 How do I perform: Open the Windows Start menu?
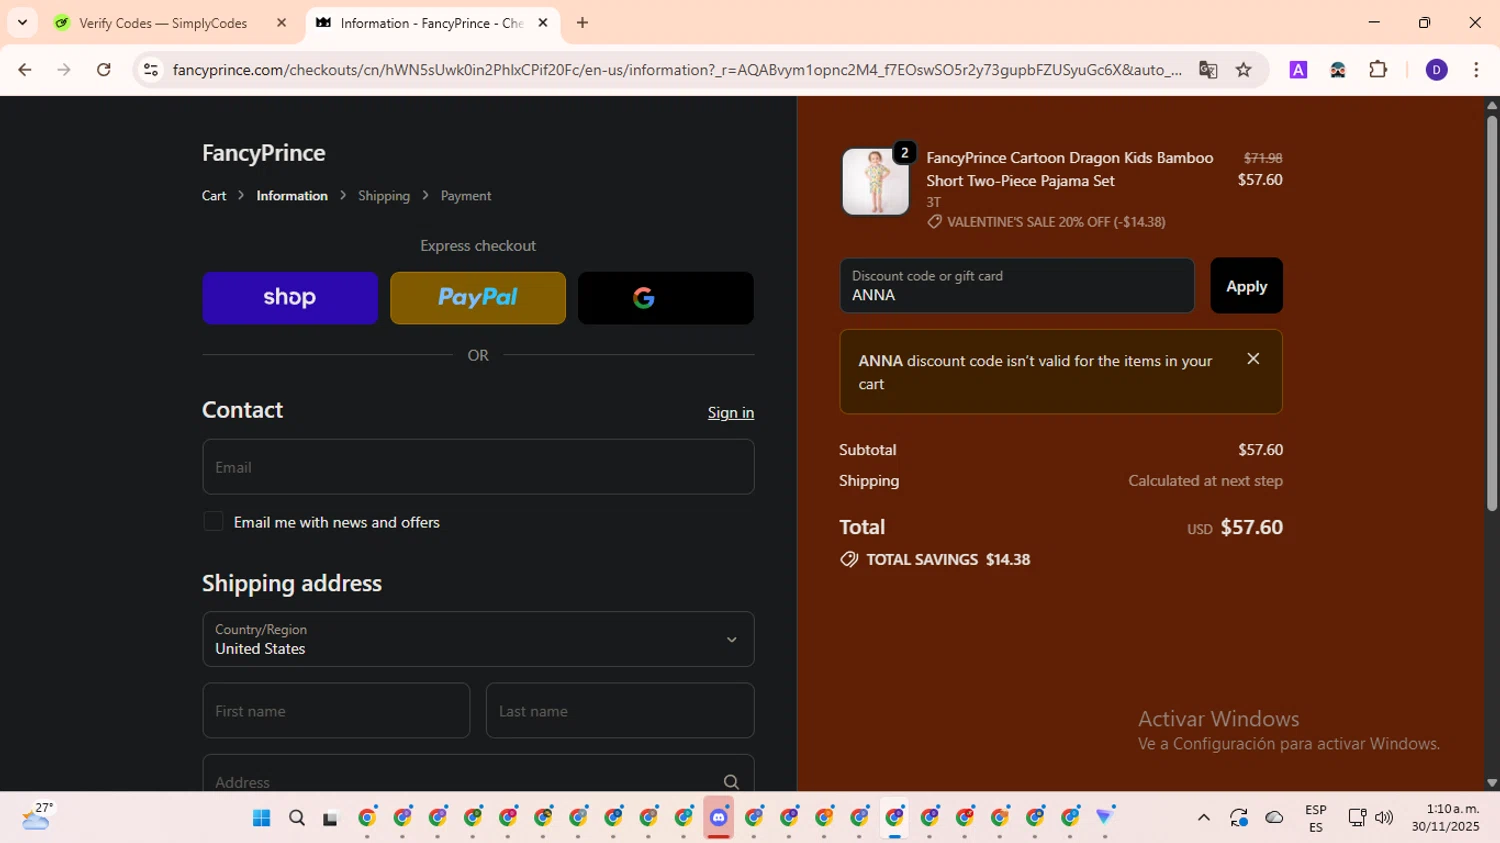(262, 818)
